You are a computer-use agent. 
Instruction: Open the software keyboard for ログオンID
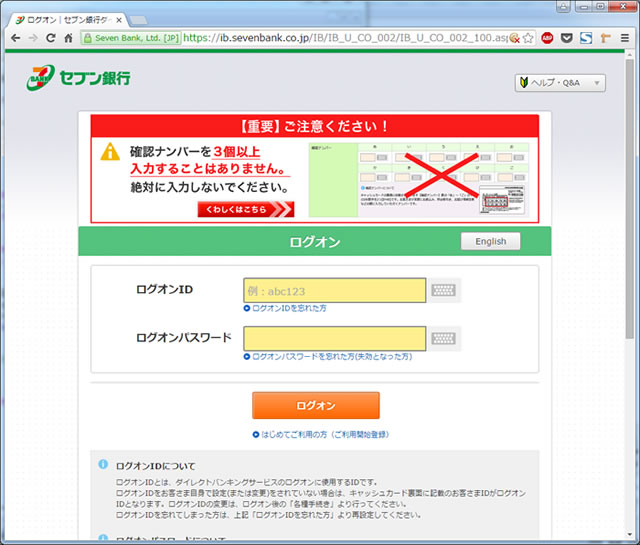pos(444,290)
